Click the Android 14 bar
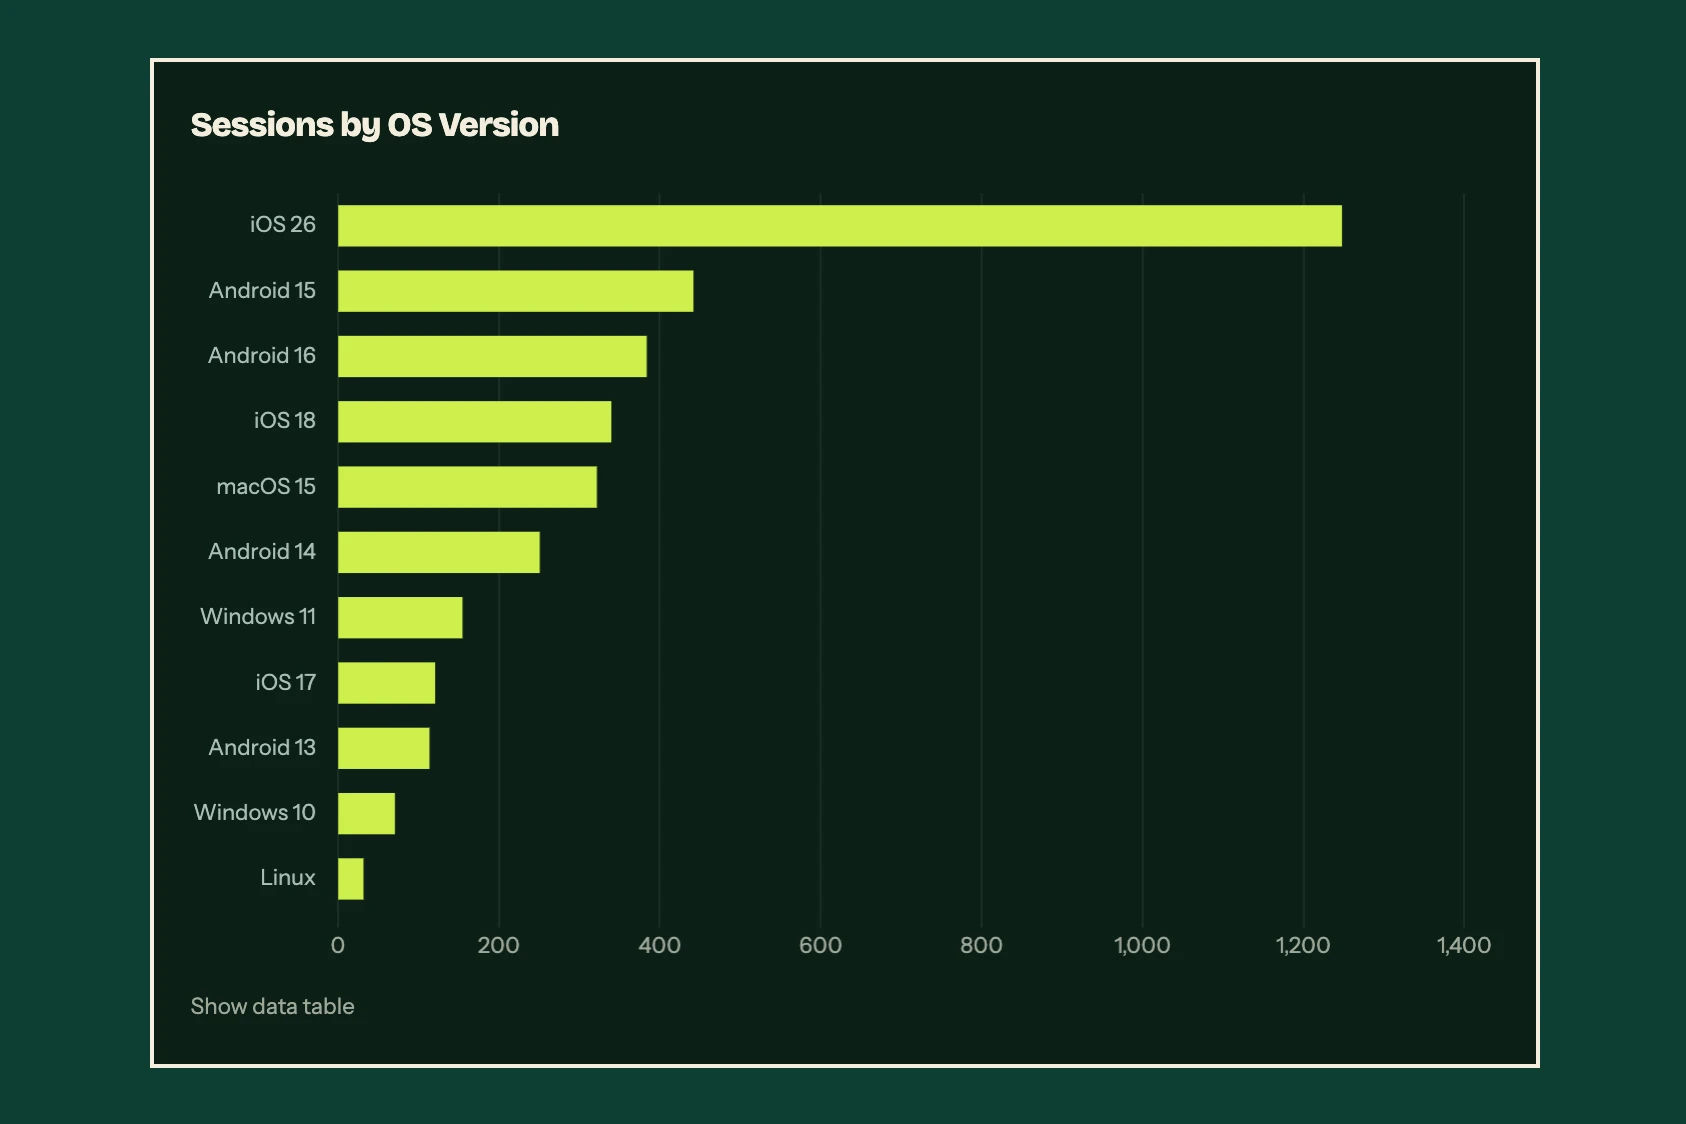The height and width of the screenshot is (1124, 1686). coord(439,552)
